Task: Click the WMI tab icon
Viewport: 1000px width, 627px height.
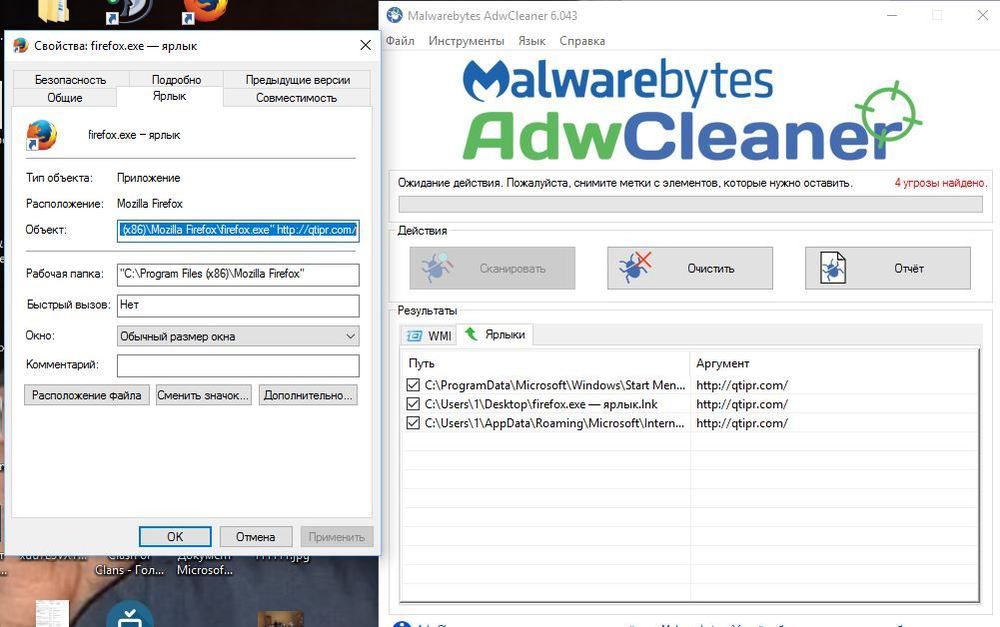Action: 415,336
